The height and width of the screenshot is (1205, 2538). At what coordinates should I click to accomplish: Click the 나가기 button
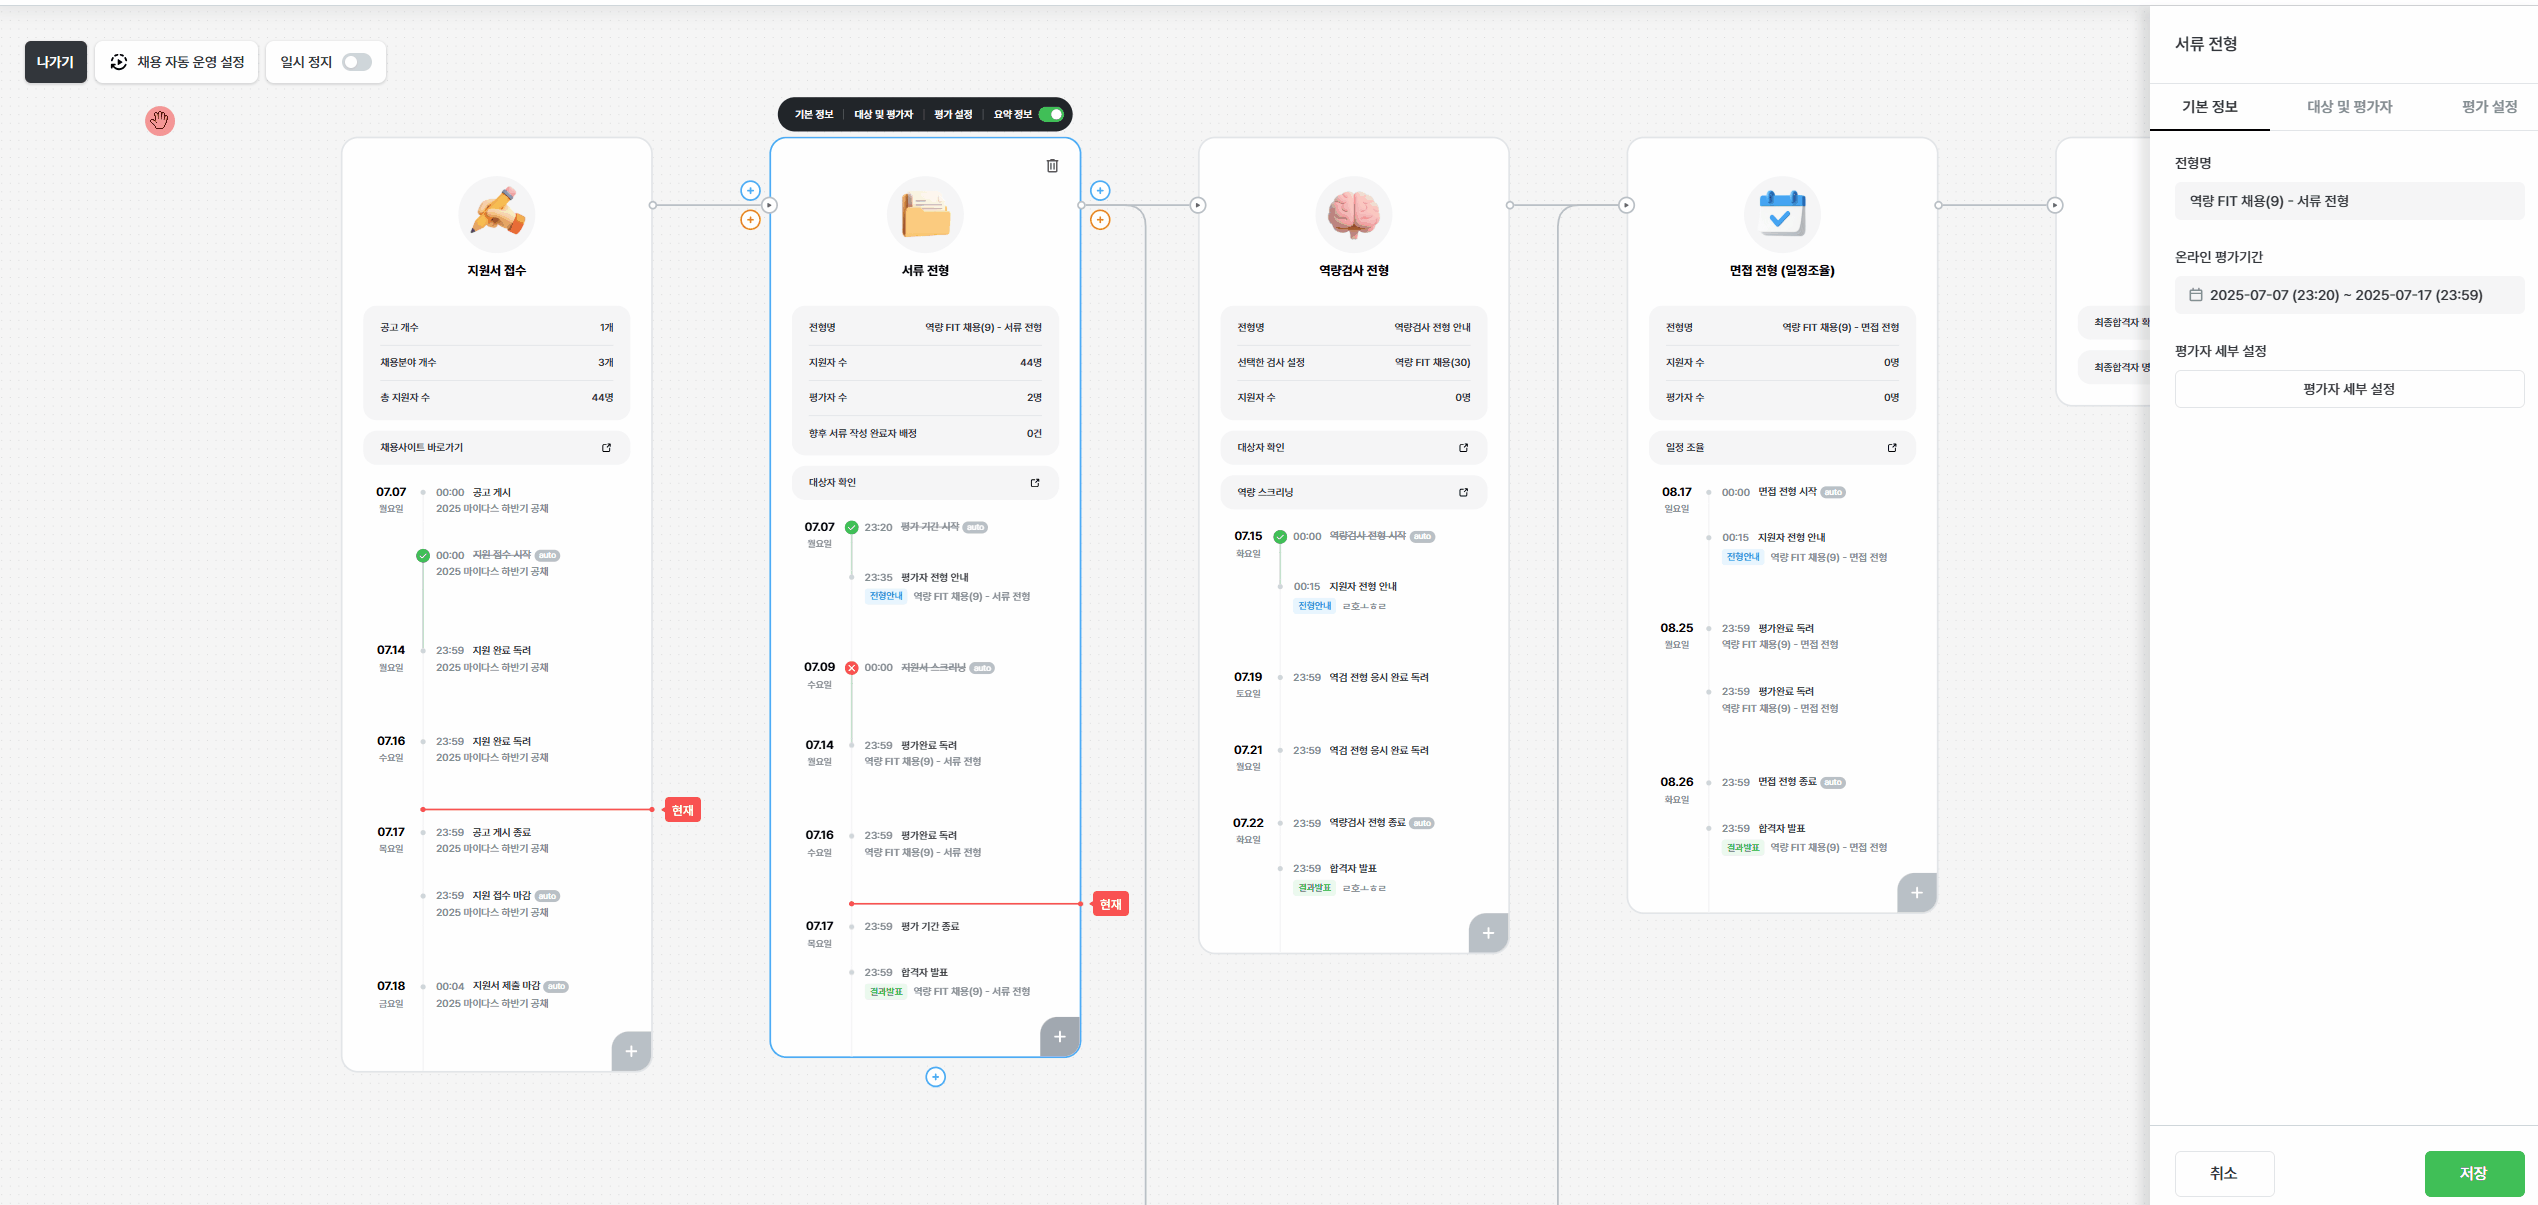point(56,62)
